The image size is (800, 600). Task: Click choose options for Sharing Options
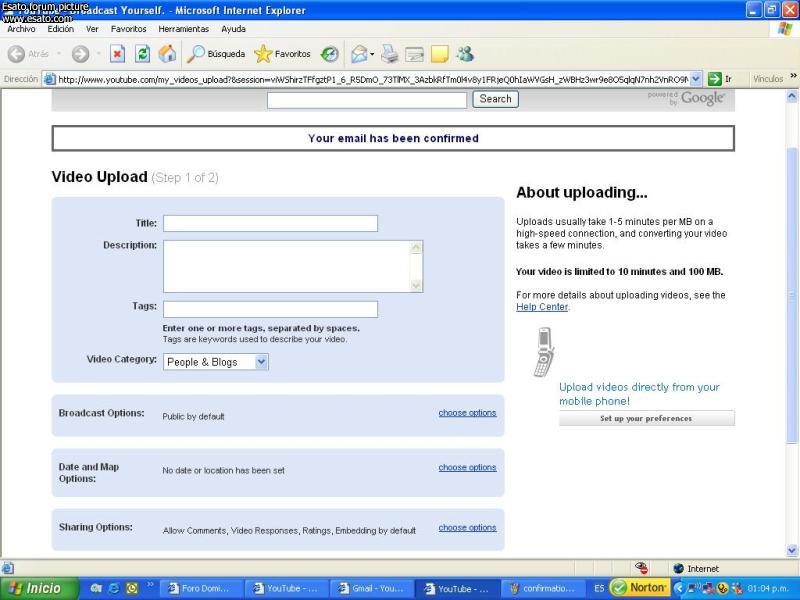467,528
